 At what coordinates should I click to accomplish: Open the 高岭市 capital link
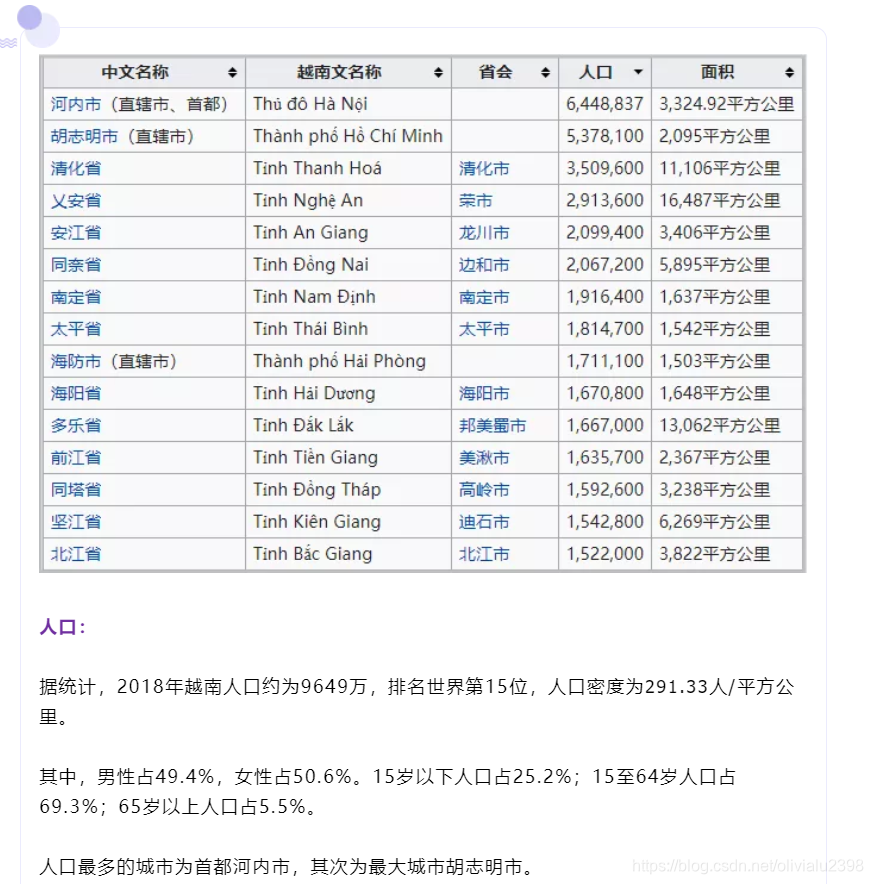tap(484, 490)
